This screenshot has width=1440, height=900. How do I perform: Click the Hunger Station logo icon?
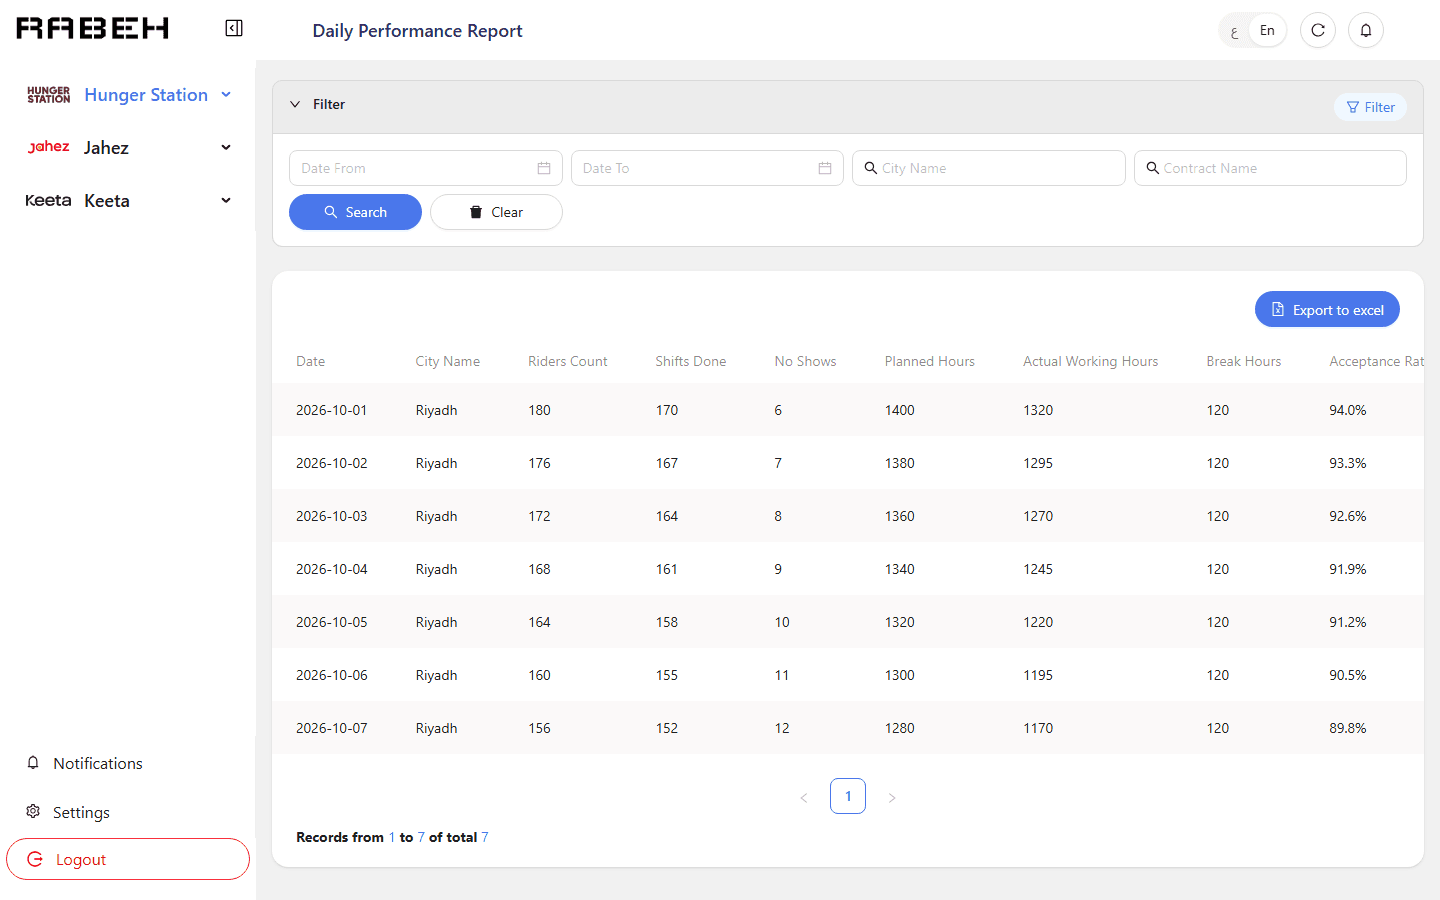tap(49, 95)
